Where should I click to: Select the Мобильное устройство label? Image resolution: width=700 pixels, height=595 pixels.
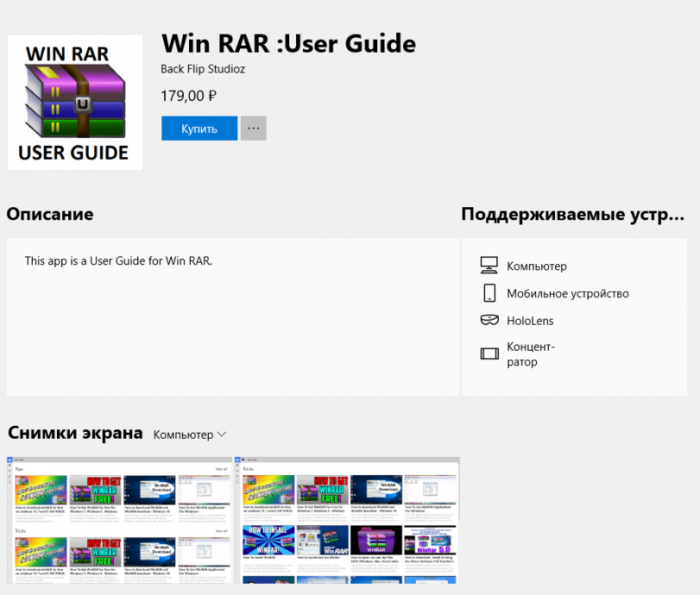pos(567,294)
